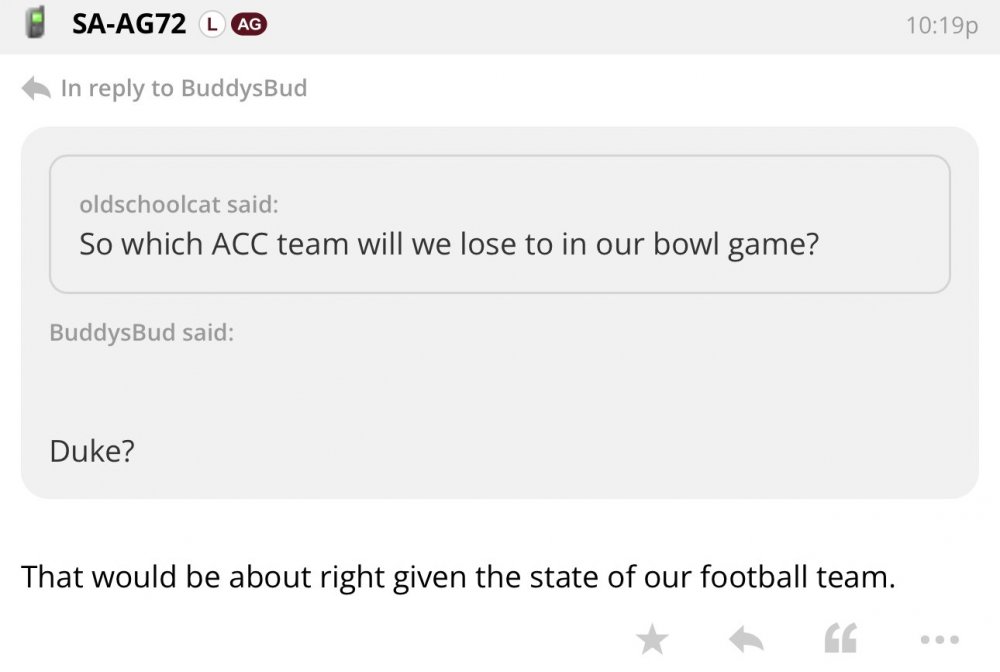Click the 'oldschoolcat said:' attribution
Screen dimensions: 1000x672
tap(178, 205)
